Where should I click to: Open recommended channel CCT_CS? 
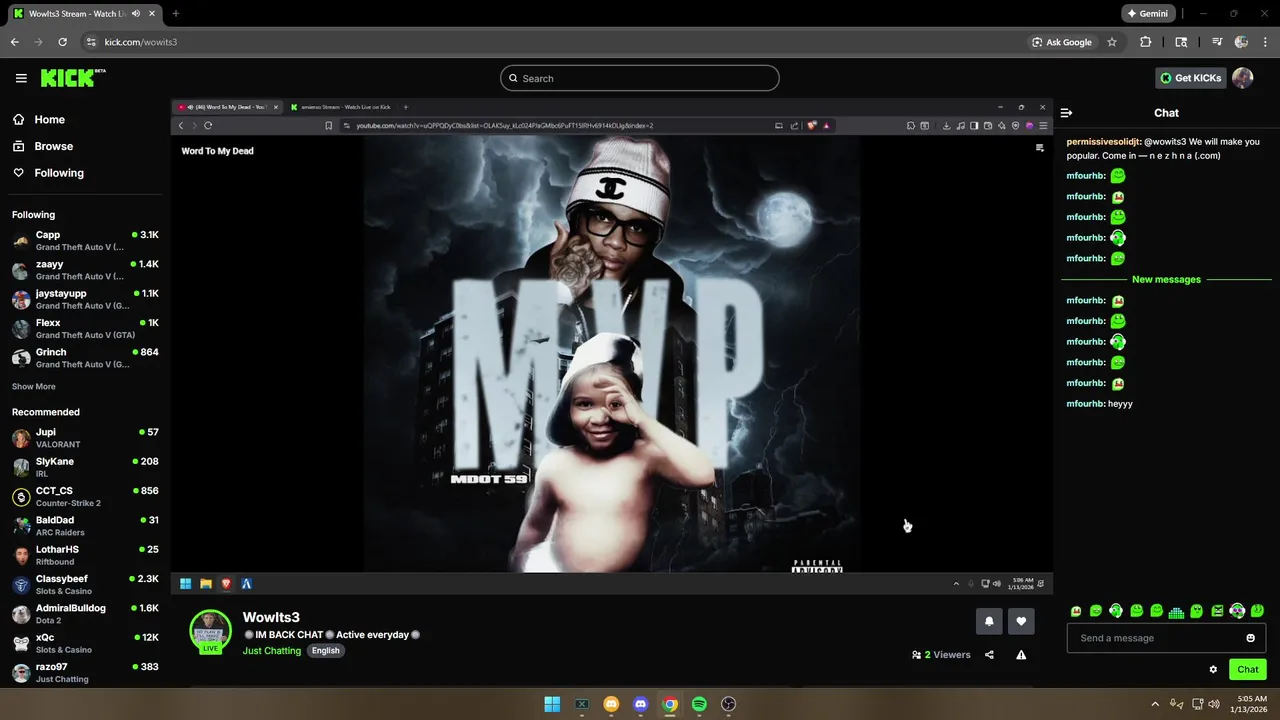(85, 497)
